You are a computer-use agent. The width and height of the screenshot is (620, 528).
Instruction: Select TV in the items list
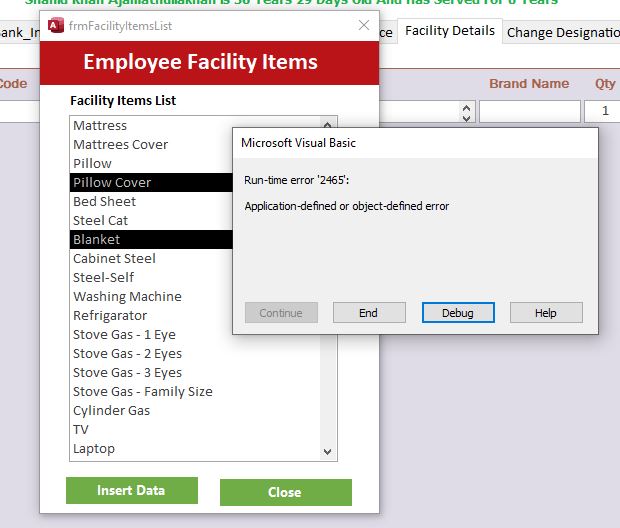click(195, 429)
